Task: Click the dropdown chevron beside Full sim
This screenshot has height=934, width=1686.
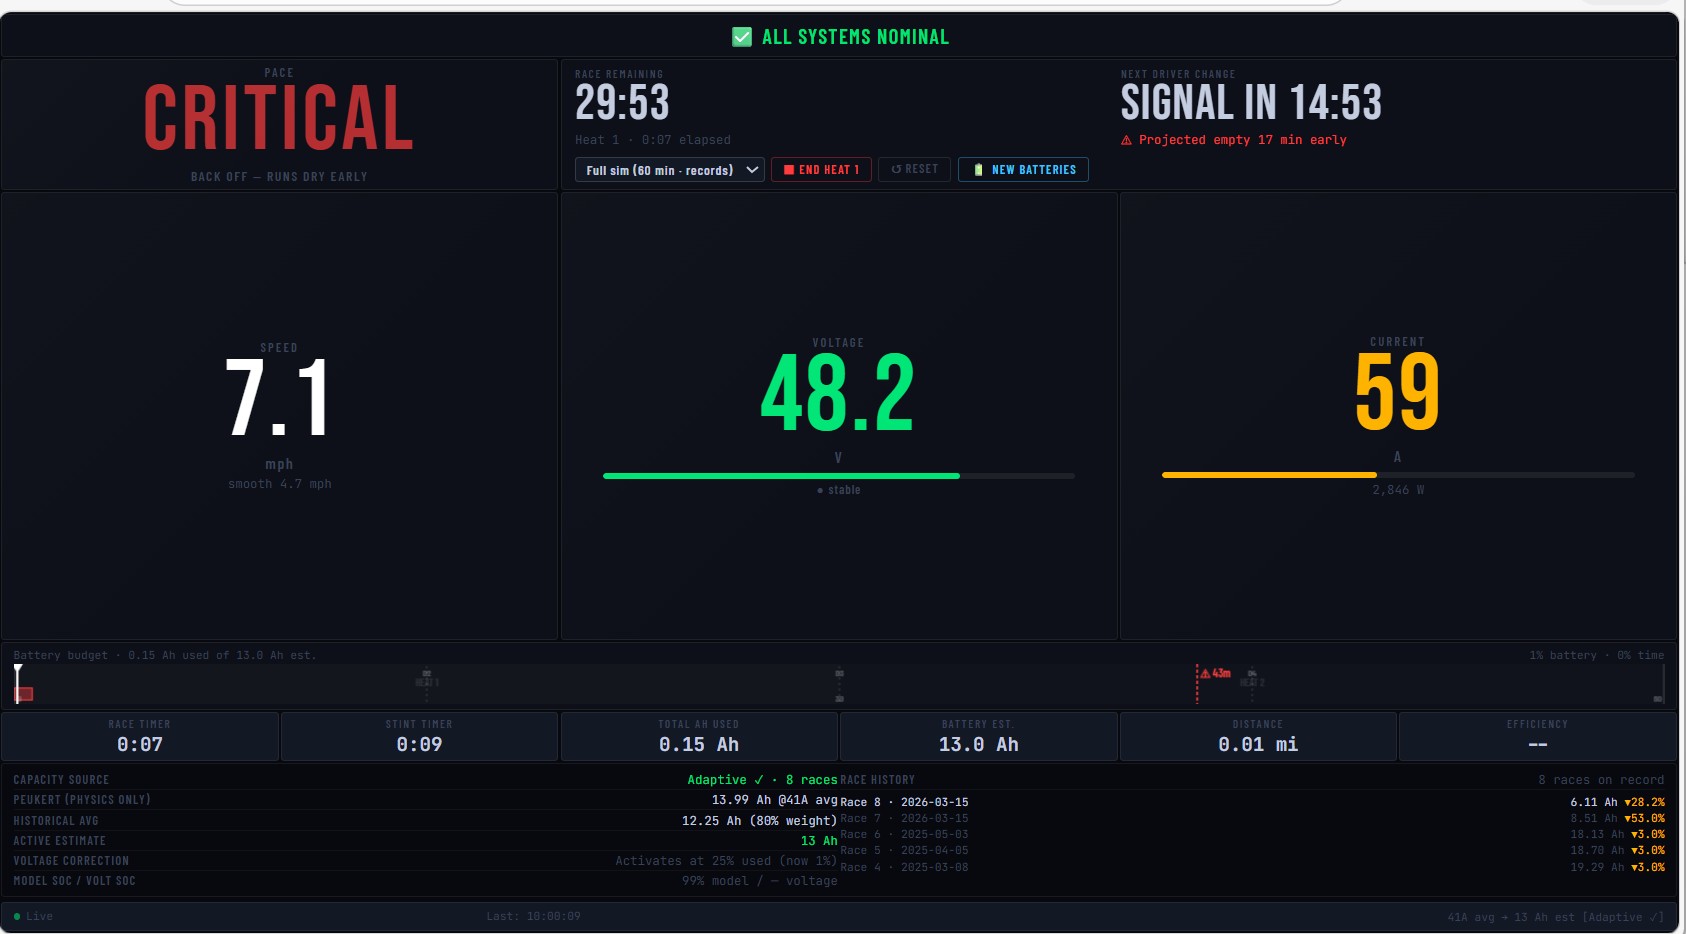Action: (x=752, y=170)
